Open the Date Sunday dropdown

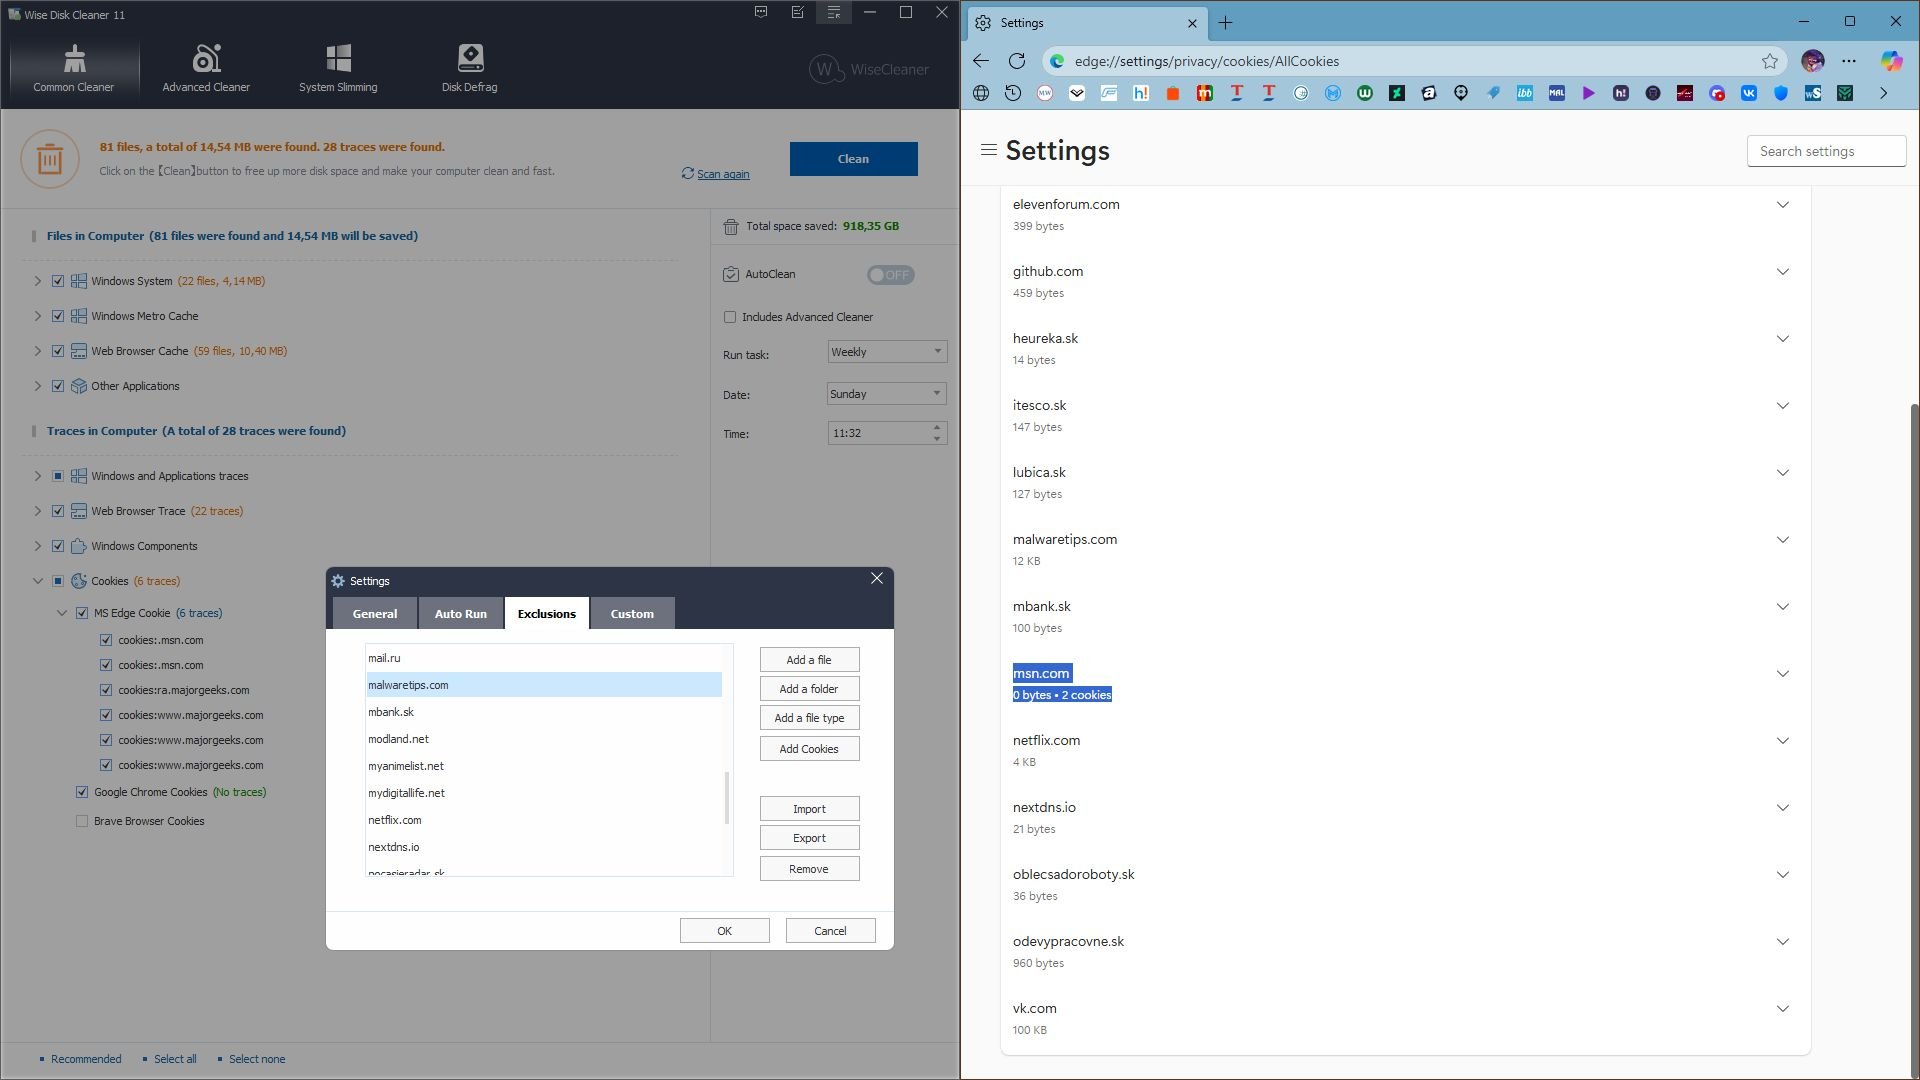pyautogui.click(x=887, y=394)
